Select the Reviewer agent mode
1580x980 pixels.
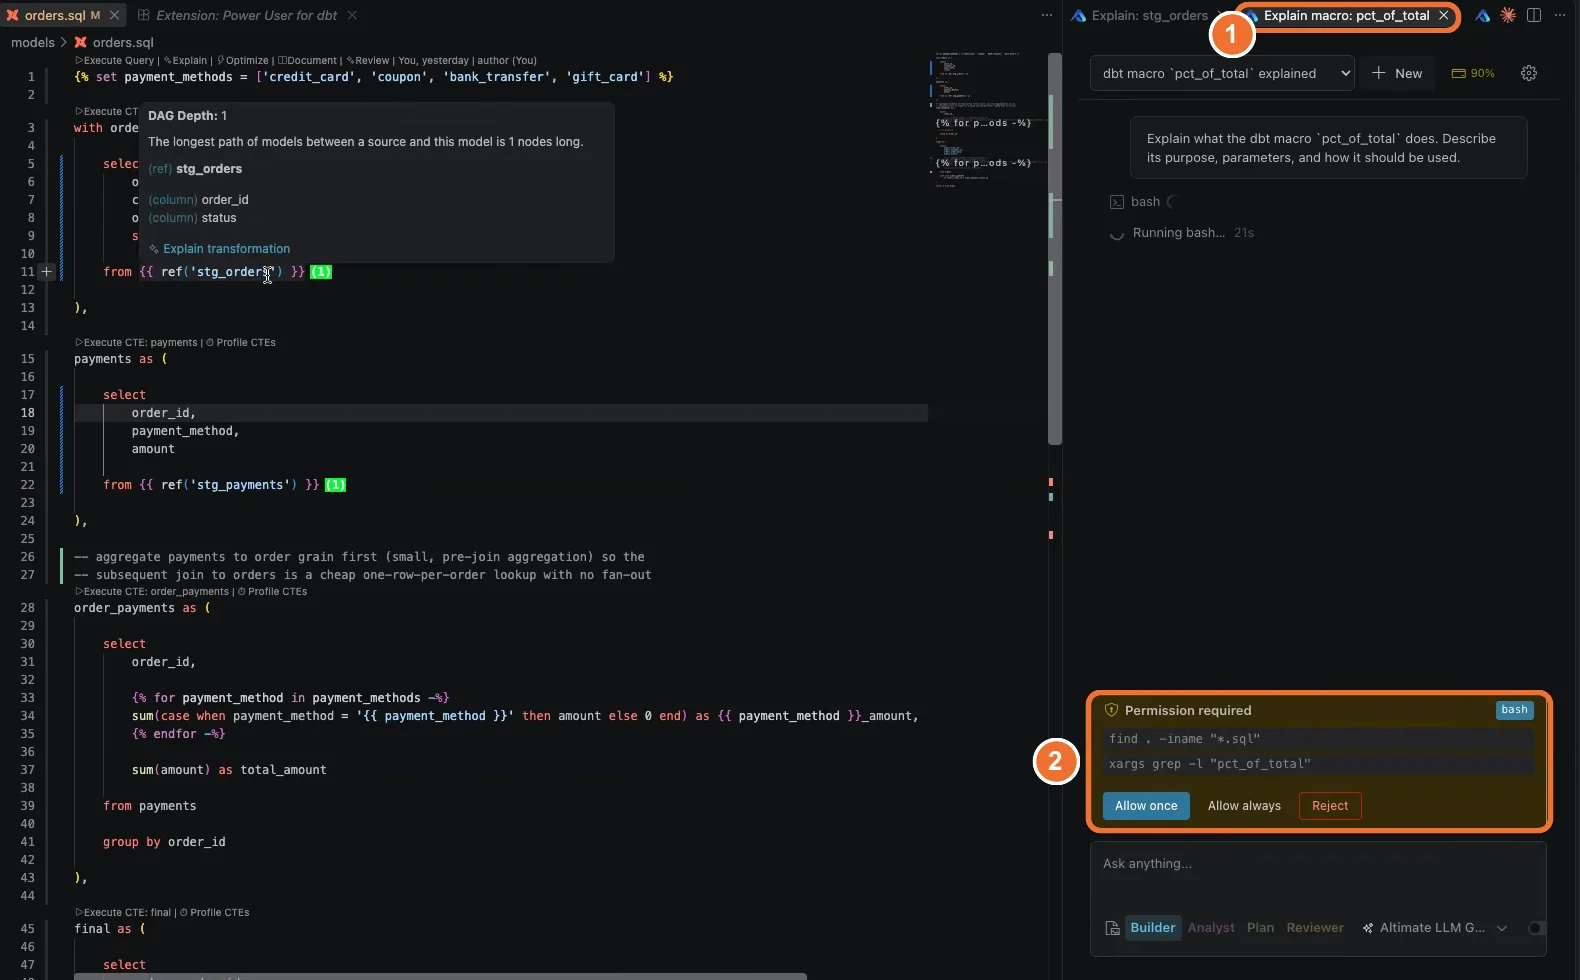pyautogui.click(x=1315, y=928)
